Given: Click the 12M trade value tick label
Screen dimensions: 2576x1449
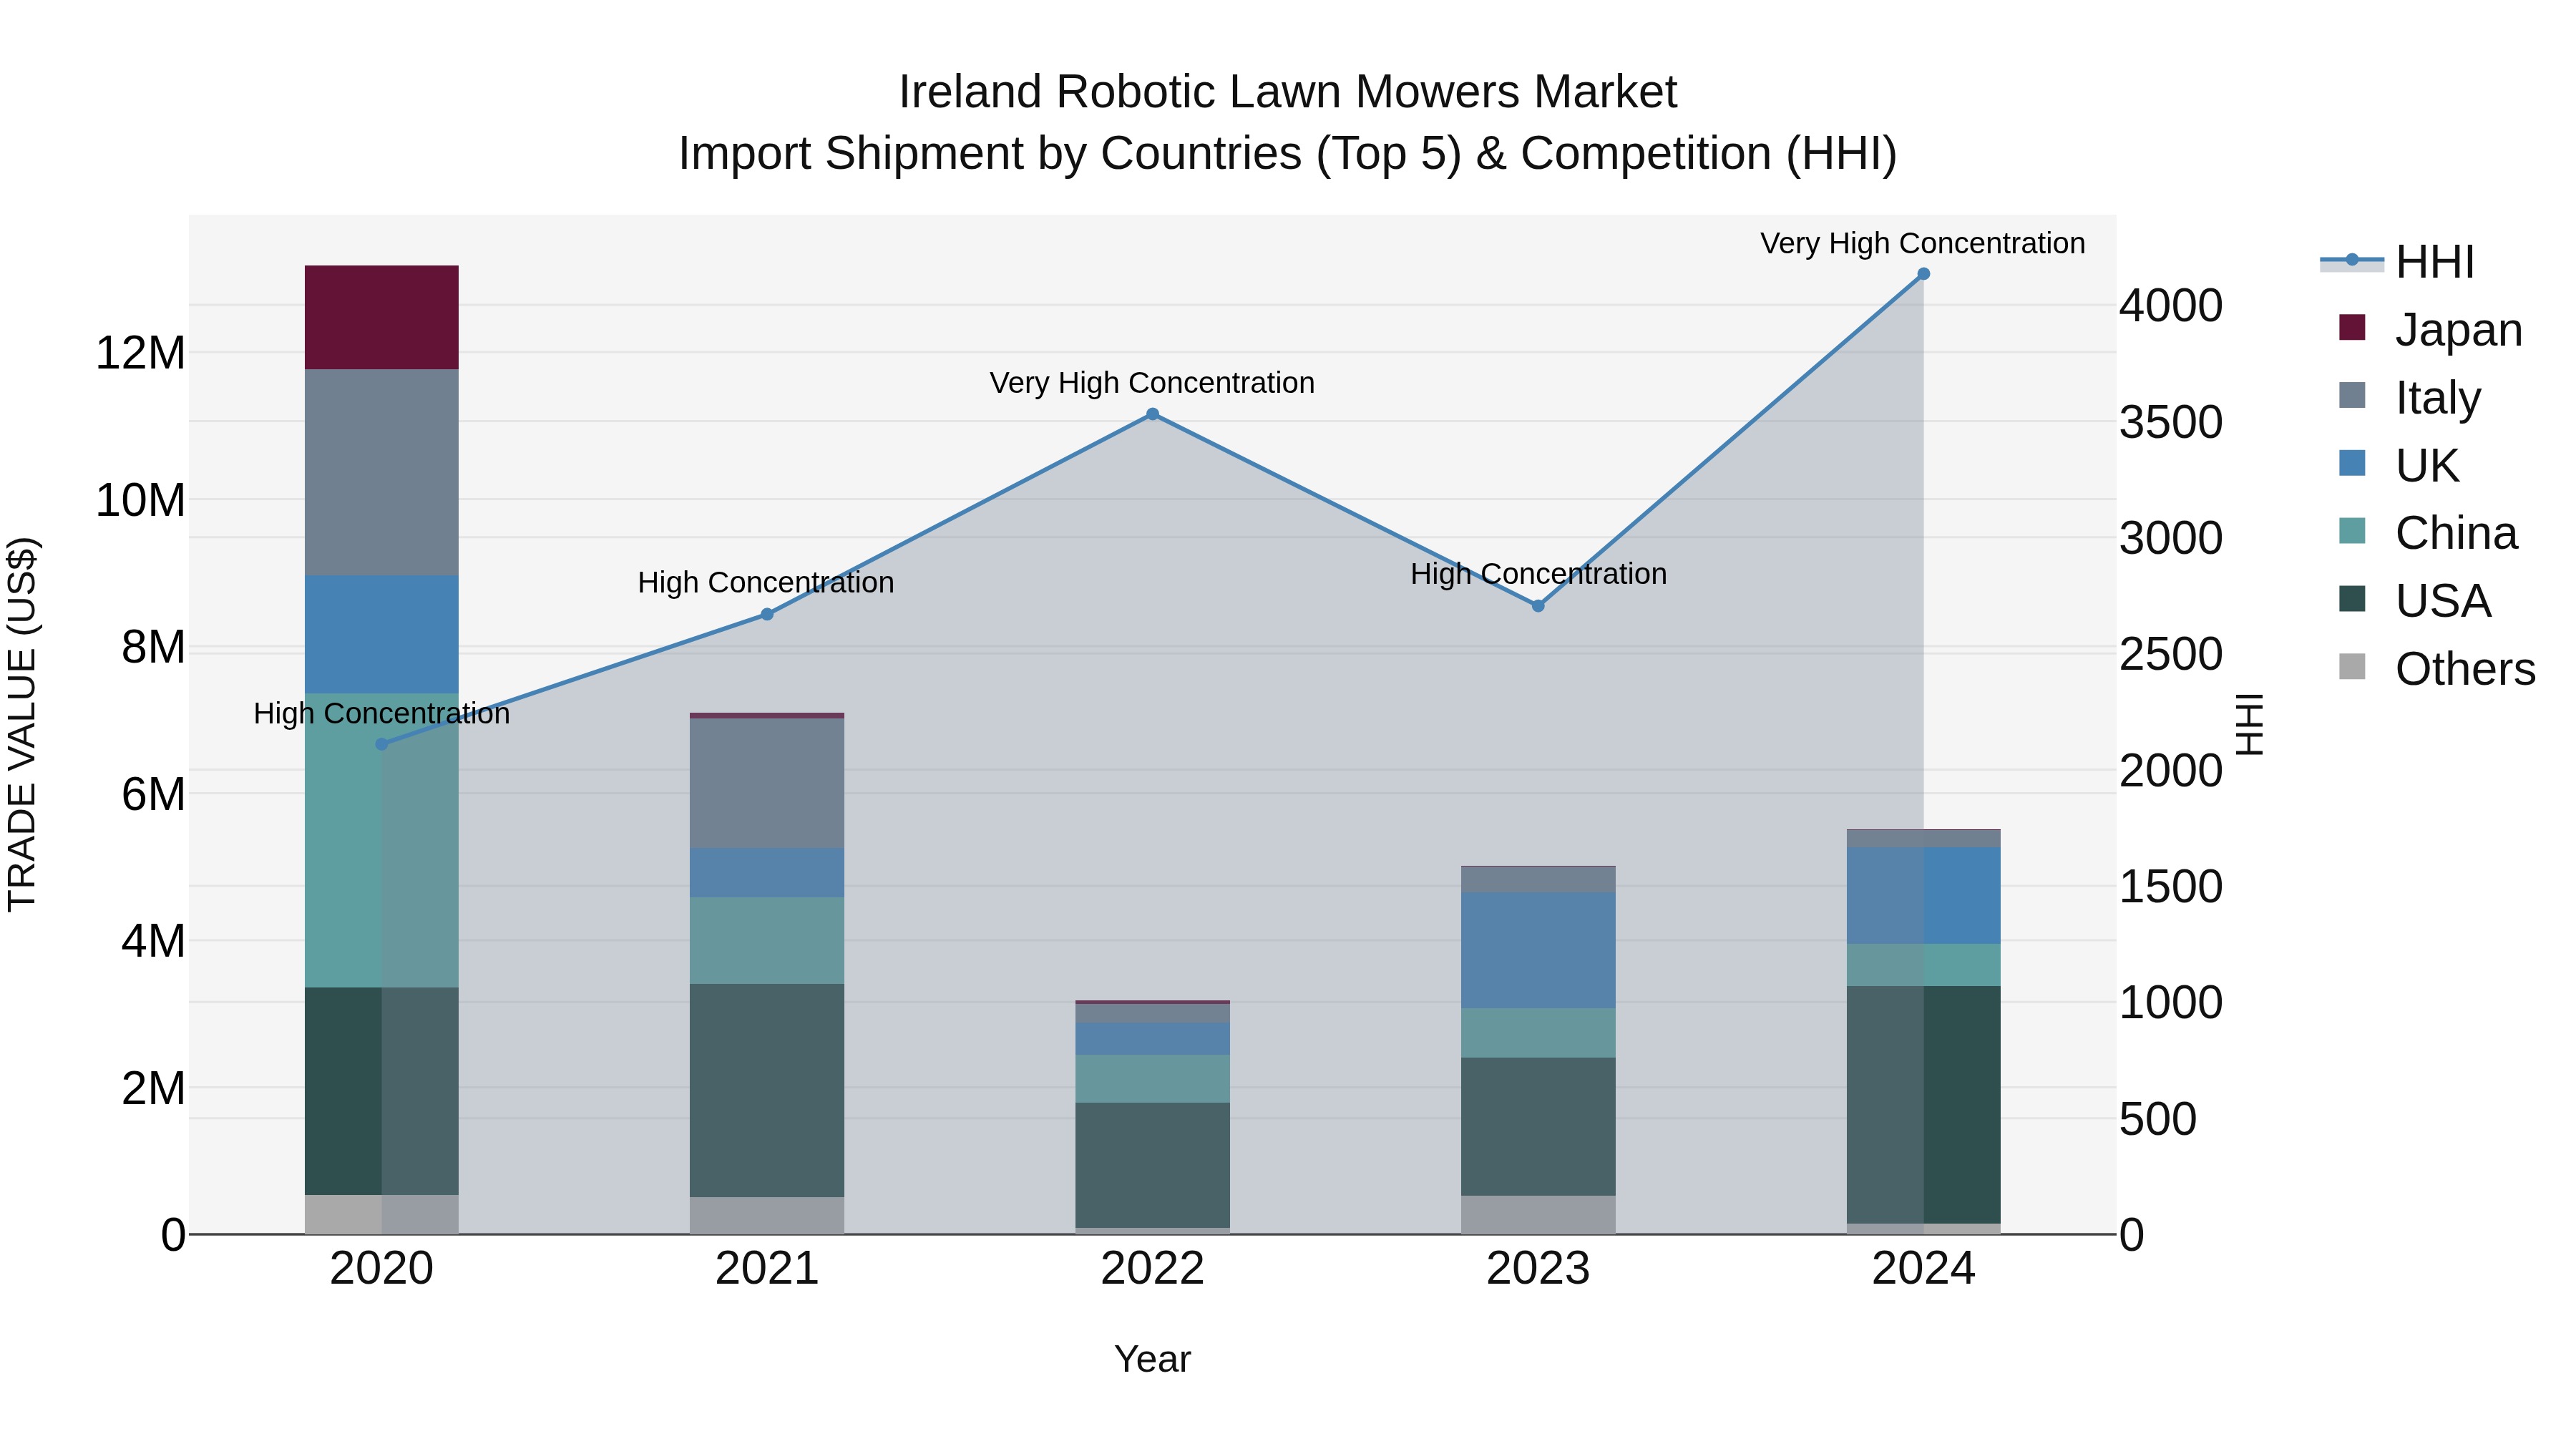Looking at the screenshot, I should 140,353.
